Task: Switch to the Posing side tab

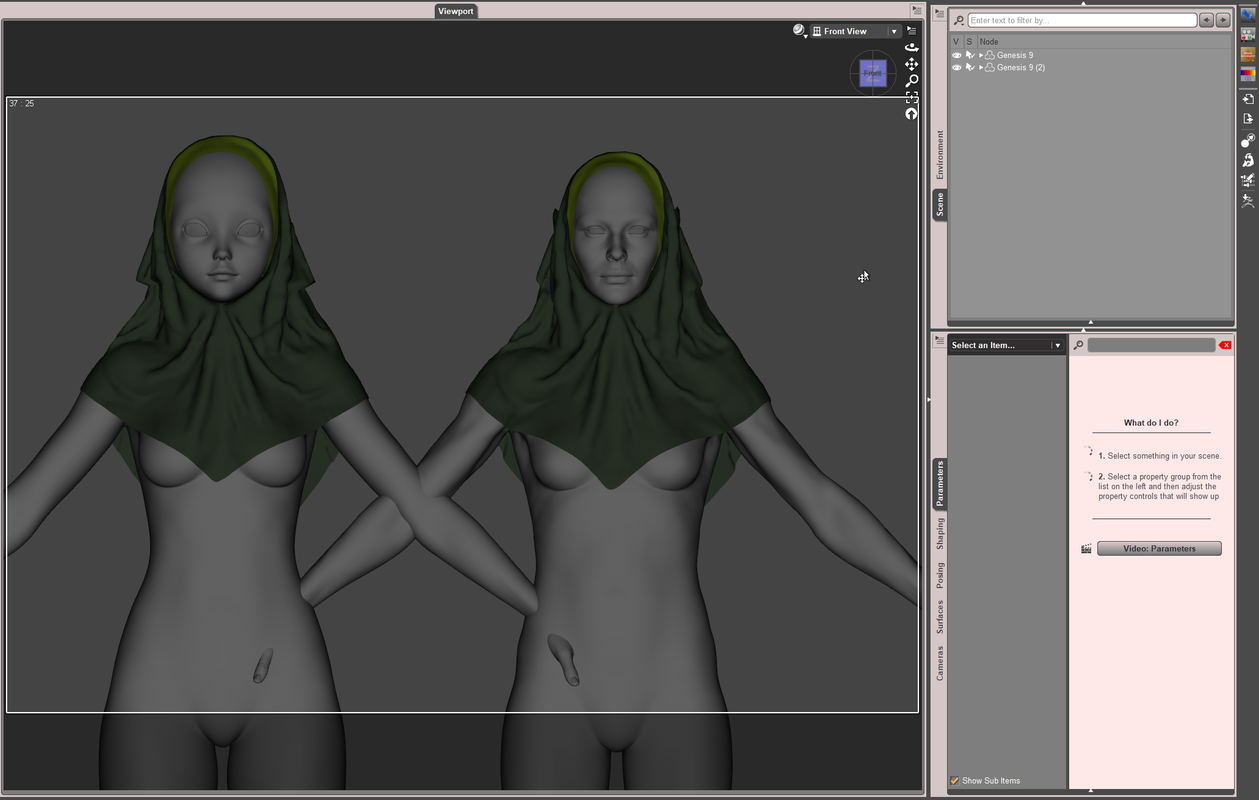Action: (x=940, y=575)
